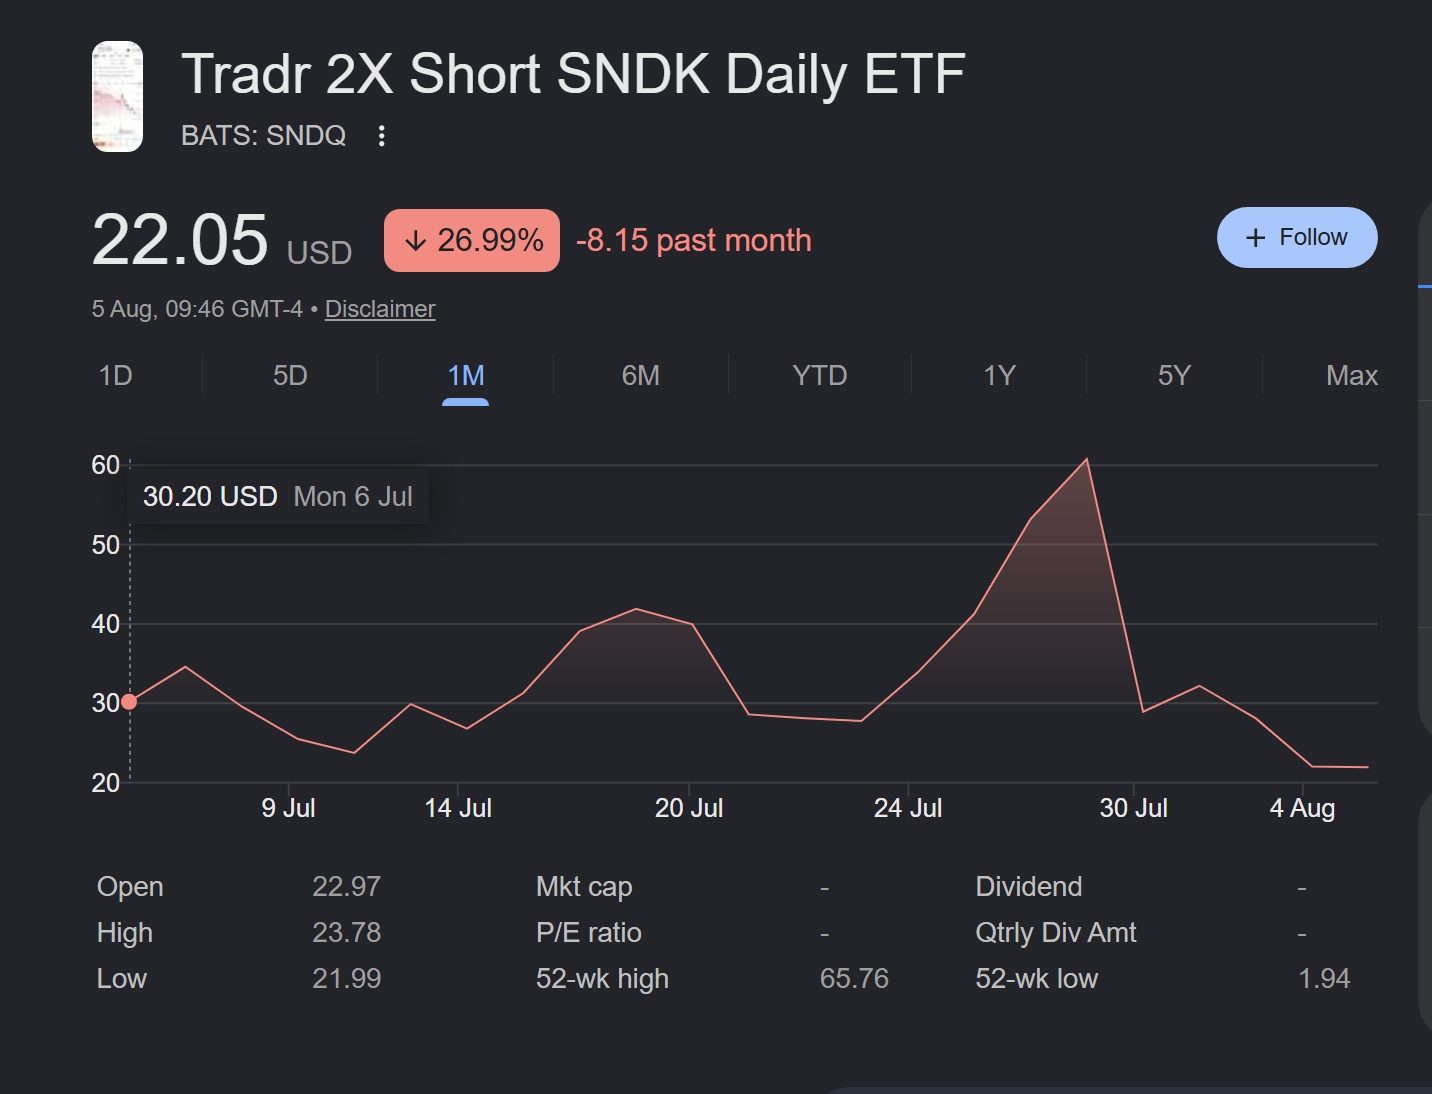This screenshot has width=1432, height=1094.
Task: Click the 4 Aug axis label
Action: tap(1302, 808)
